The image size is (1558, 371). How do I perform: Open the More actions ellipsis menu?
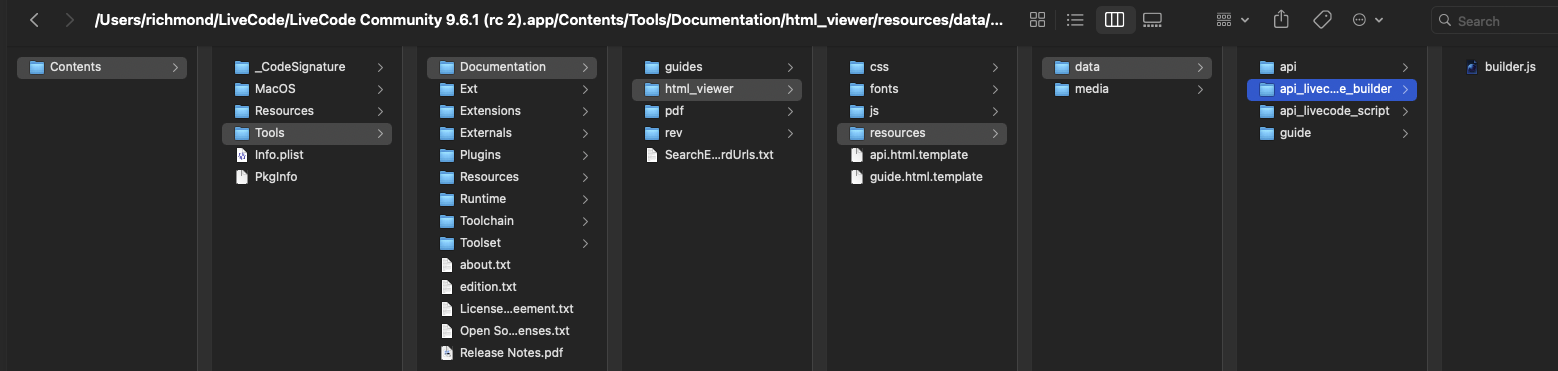point(1367,20)
